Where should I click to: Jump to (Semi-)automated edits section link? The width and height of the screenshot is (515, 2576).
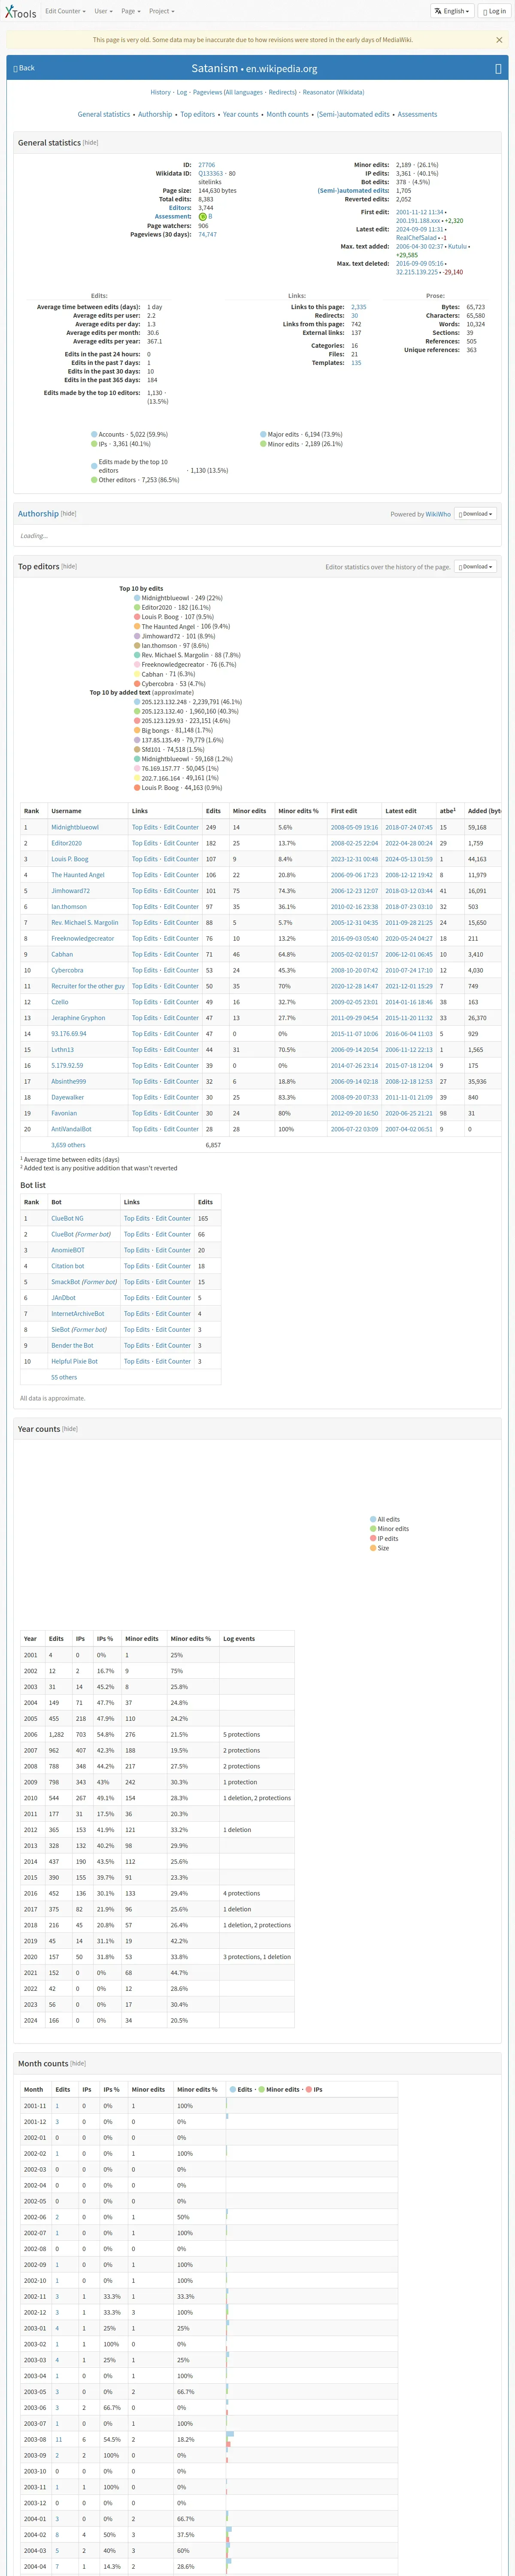click(x=353, y=114)
